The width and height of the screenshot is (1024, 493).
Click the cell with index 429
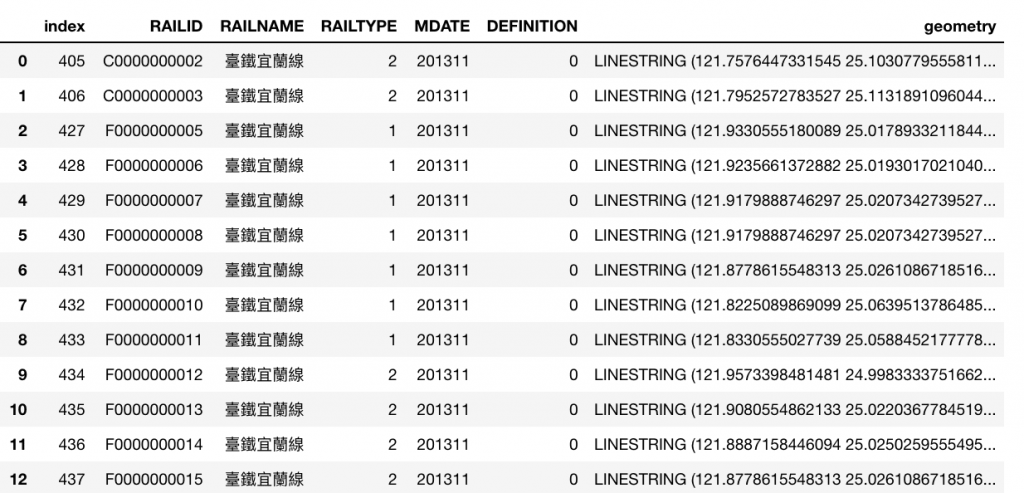click(71, 200)
